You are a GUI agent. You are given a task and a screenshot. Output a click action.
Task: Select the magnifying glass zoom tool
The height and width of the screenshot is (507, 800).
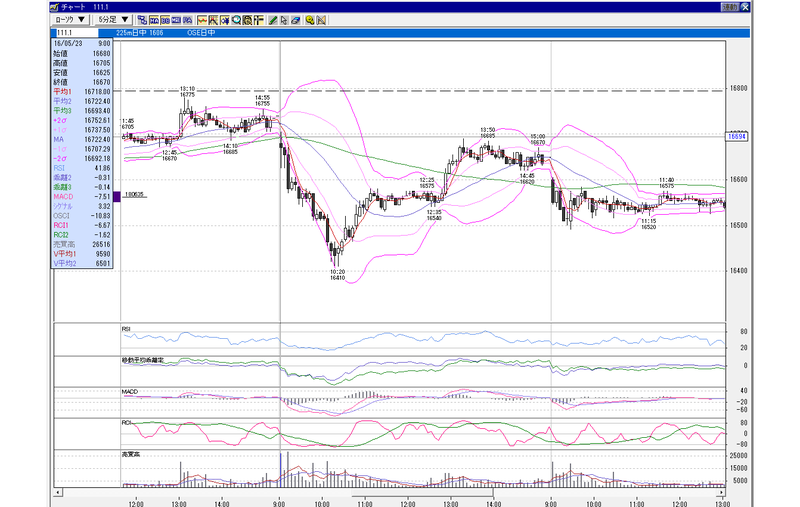[236, 20]
